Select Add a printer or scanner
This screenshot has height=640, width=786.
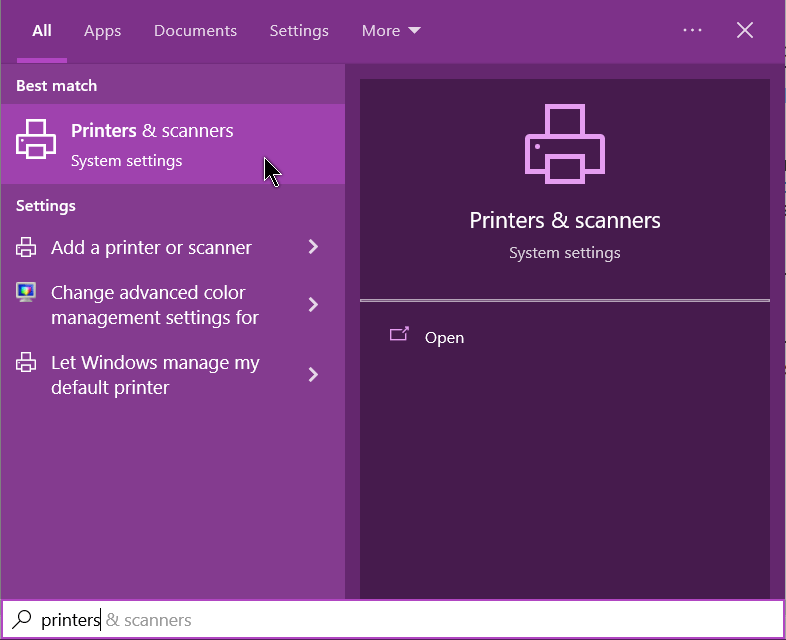pyautogui.click(x=151, y=247)
